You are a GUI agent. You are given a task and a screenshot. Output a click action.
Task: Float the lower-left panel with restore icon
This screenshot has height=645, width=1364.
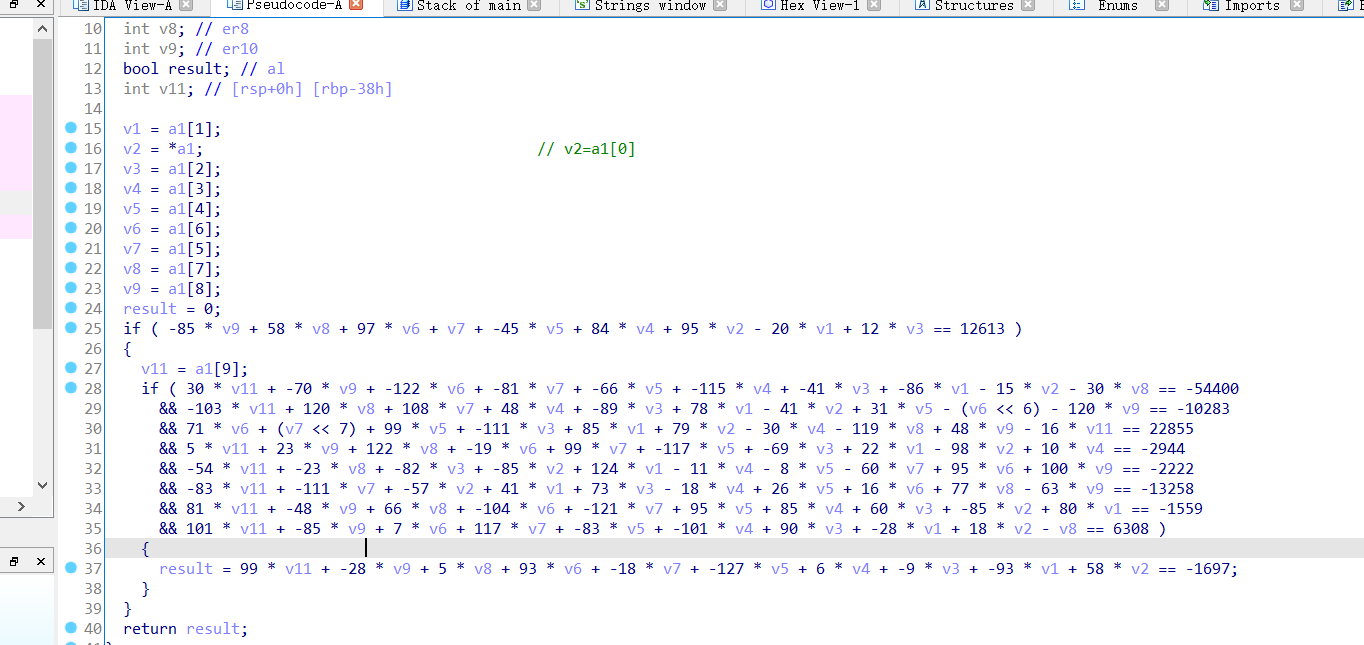click(x=15, y=562)
